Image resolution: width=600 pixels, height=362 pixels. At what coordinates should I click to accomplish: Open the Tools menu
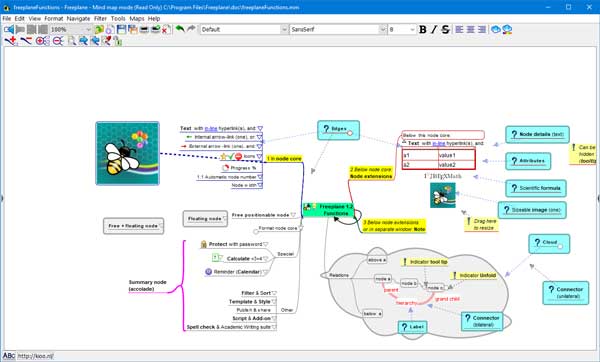coord(118,18)
